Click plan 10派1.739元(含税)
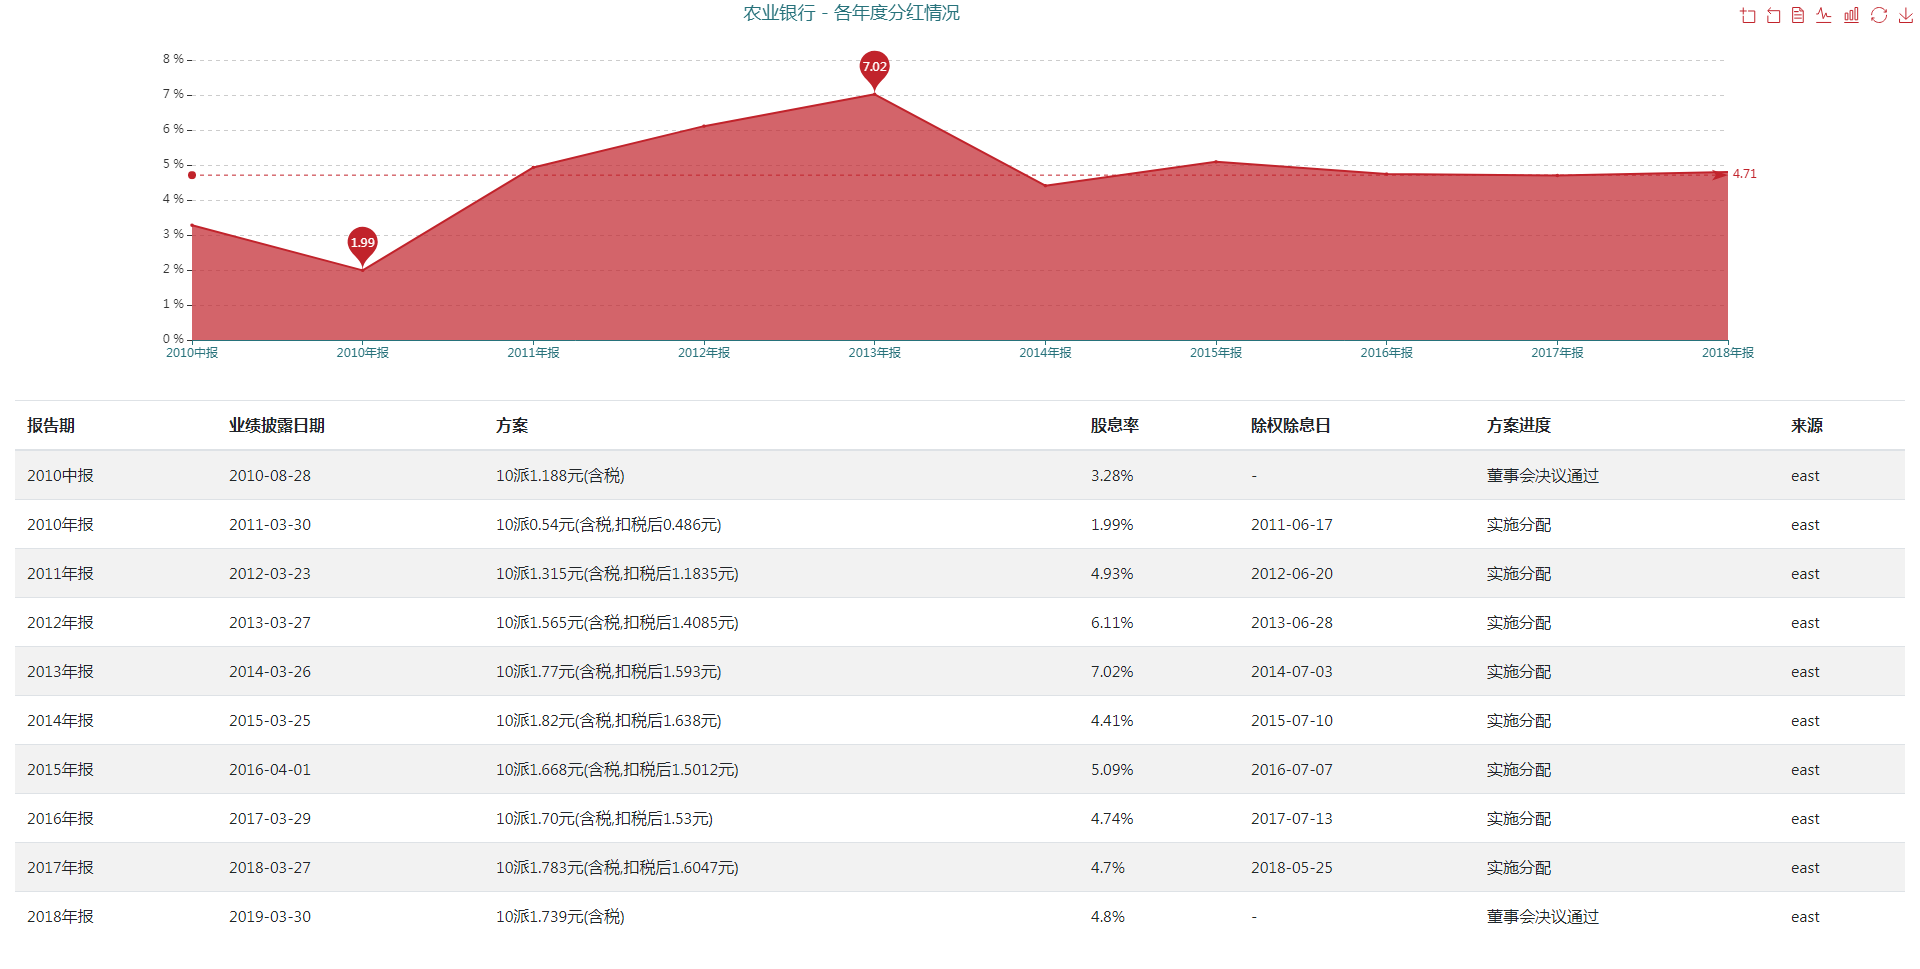 (560, 917)
